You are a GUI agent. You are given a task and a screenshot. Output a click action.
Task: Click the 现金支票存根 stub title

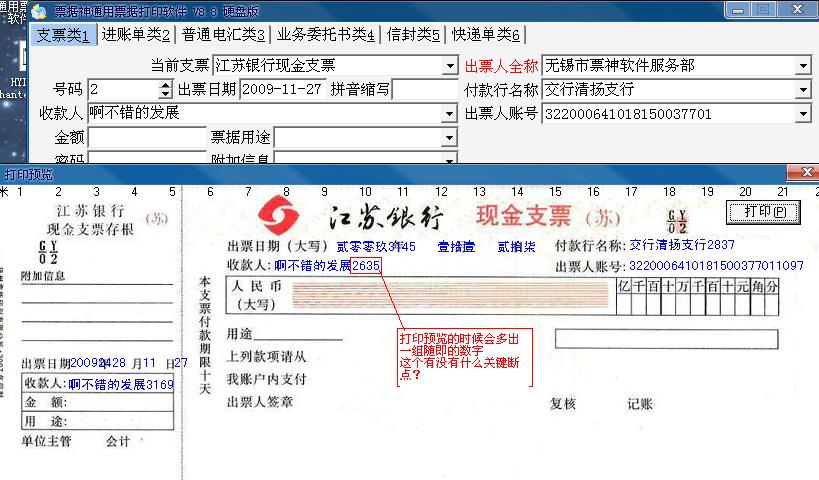90,229
